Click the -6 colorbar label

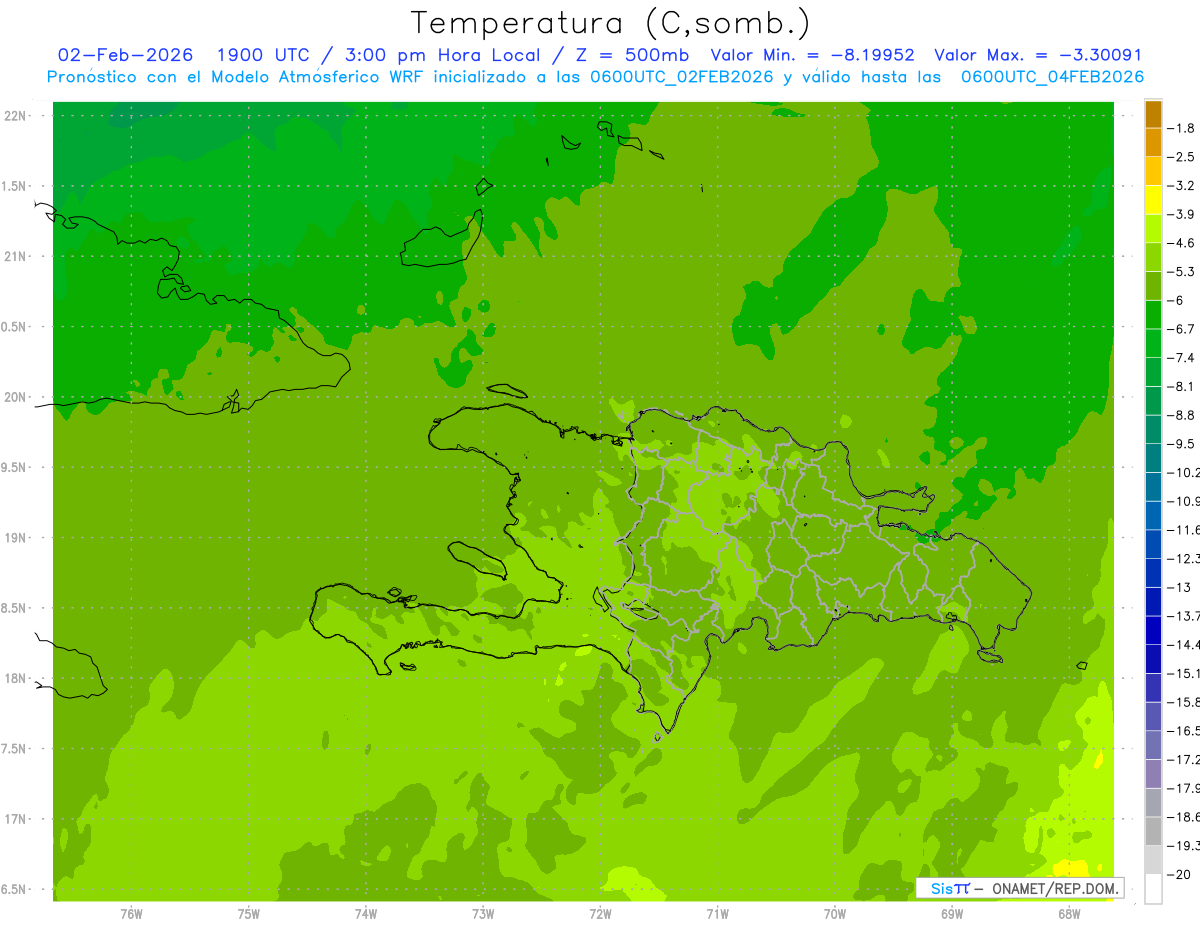pyautogui.click(x=1176, y=300)
